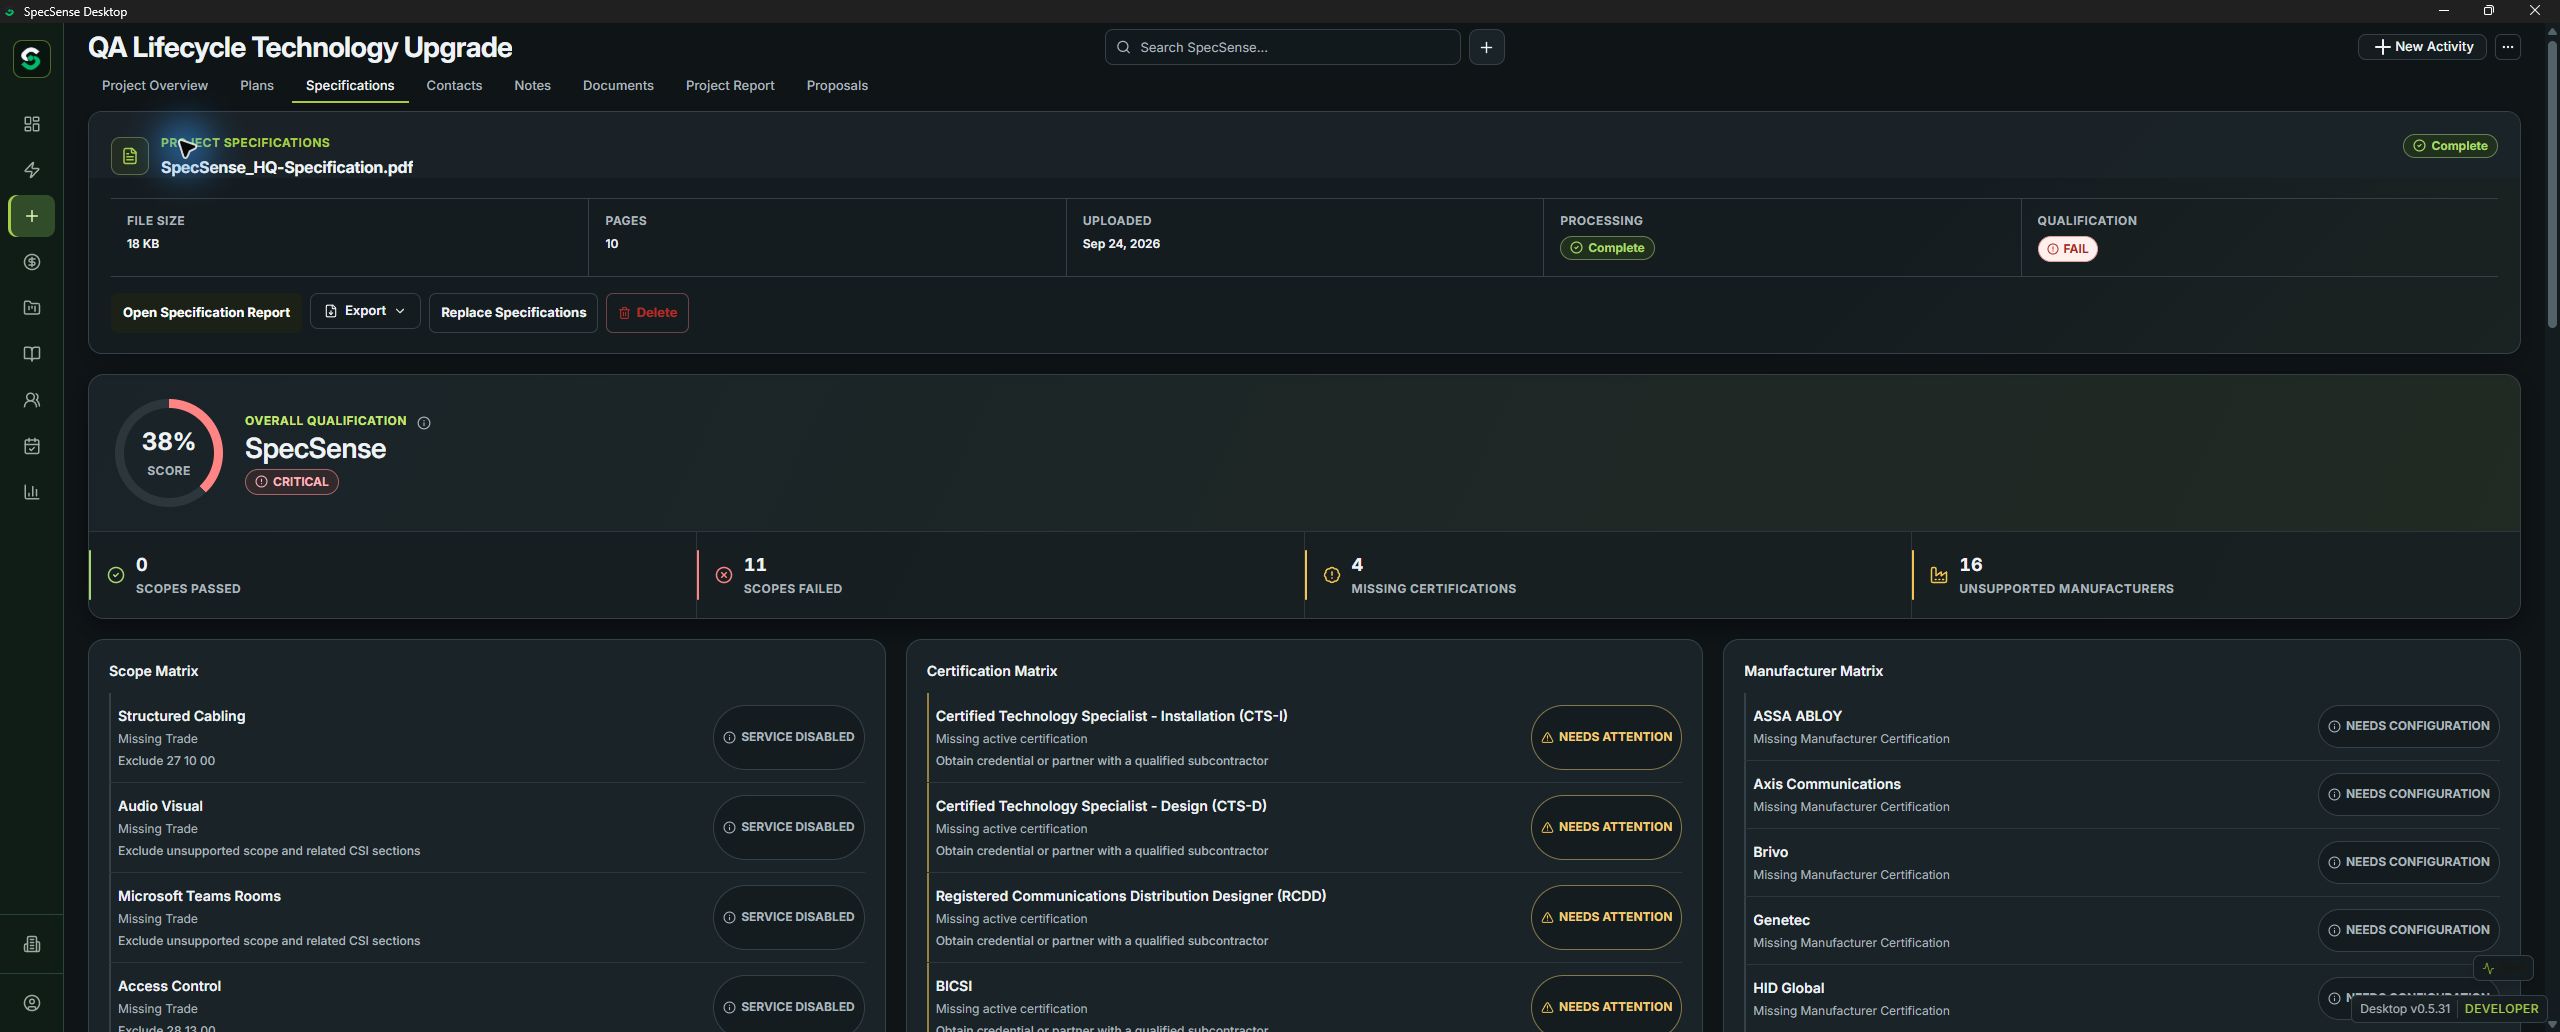
Task: Open the dollar sign icon in the sidebar
Action: (x=32, y=262)
